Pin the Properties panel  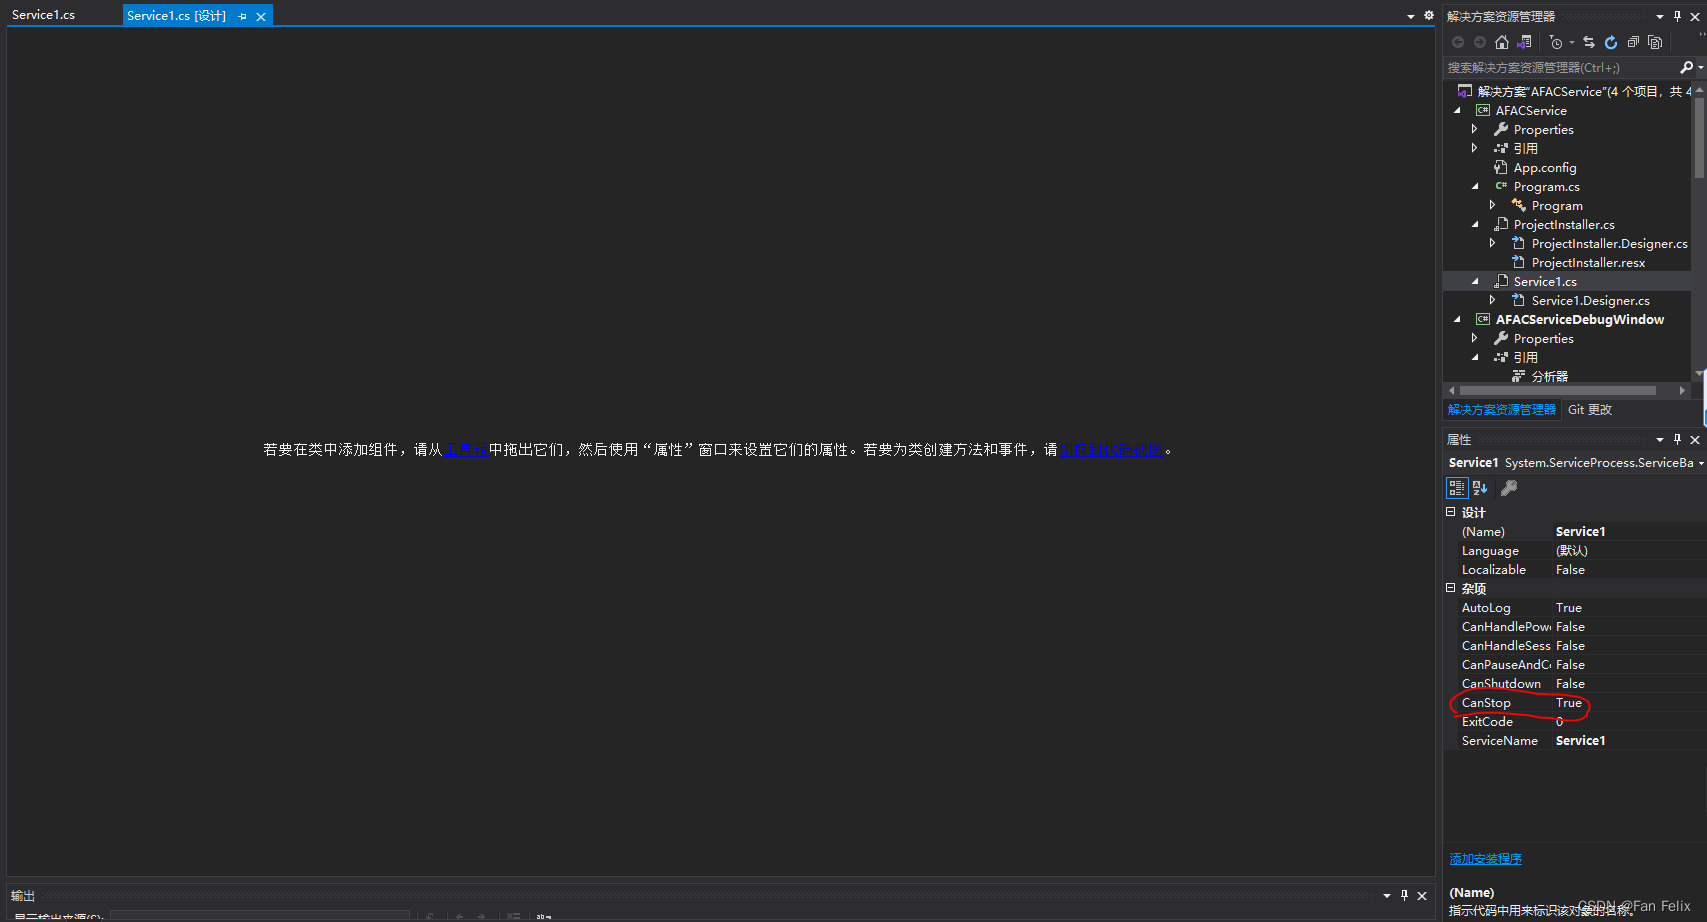pyautogui.click(x=1678, y=439)
